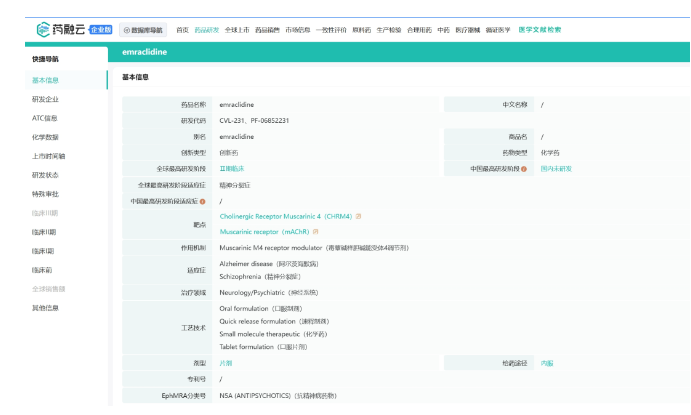Click icon after Cholinergic Receptor Muscarinic 4 (CHRM4)
Image resolution: width=691 pixels, height=415 pixels.
pos(359,216)
